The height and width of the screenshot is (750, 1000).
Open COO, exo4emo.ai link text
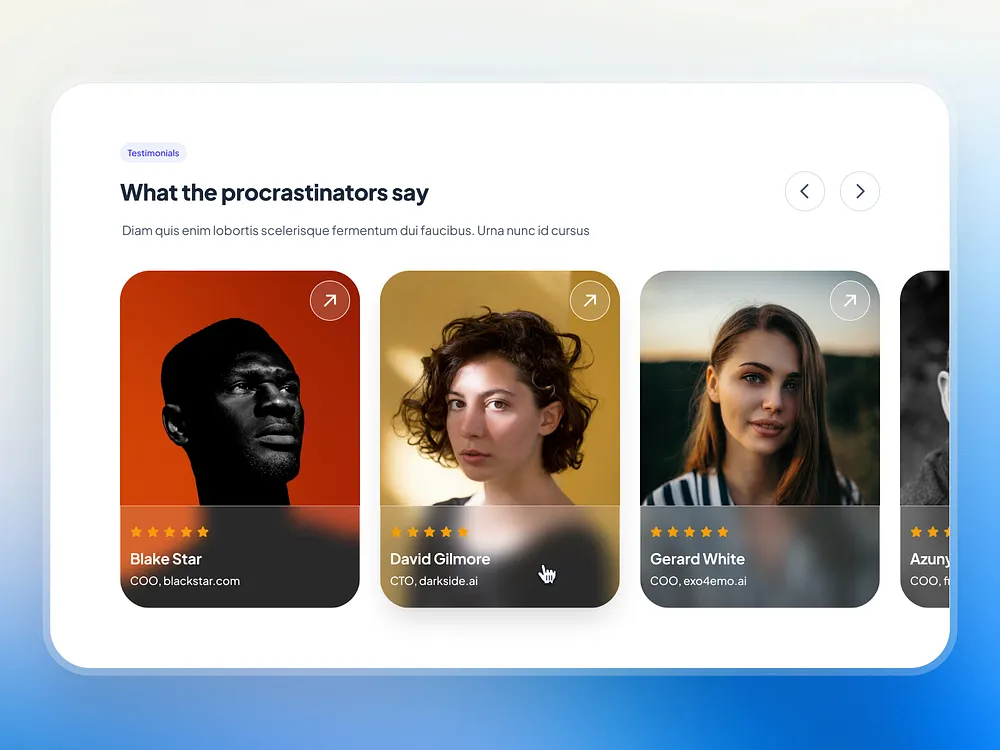click(698, 581)
